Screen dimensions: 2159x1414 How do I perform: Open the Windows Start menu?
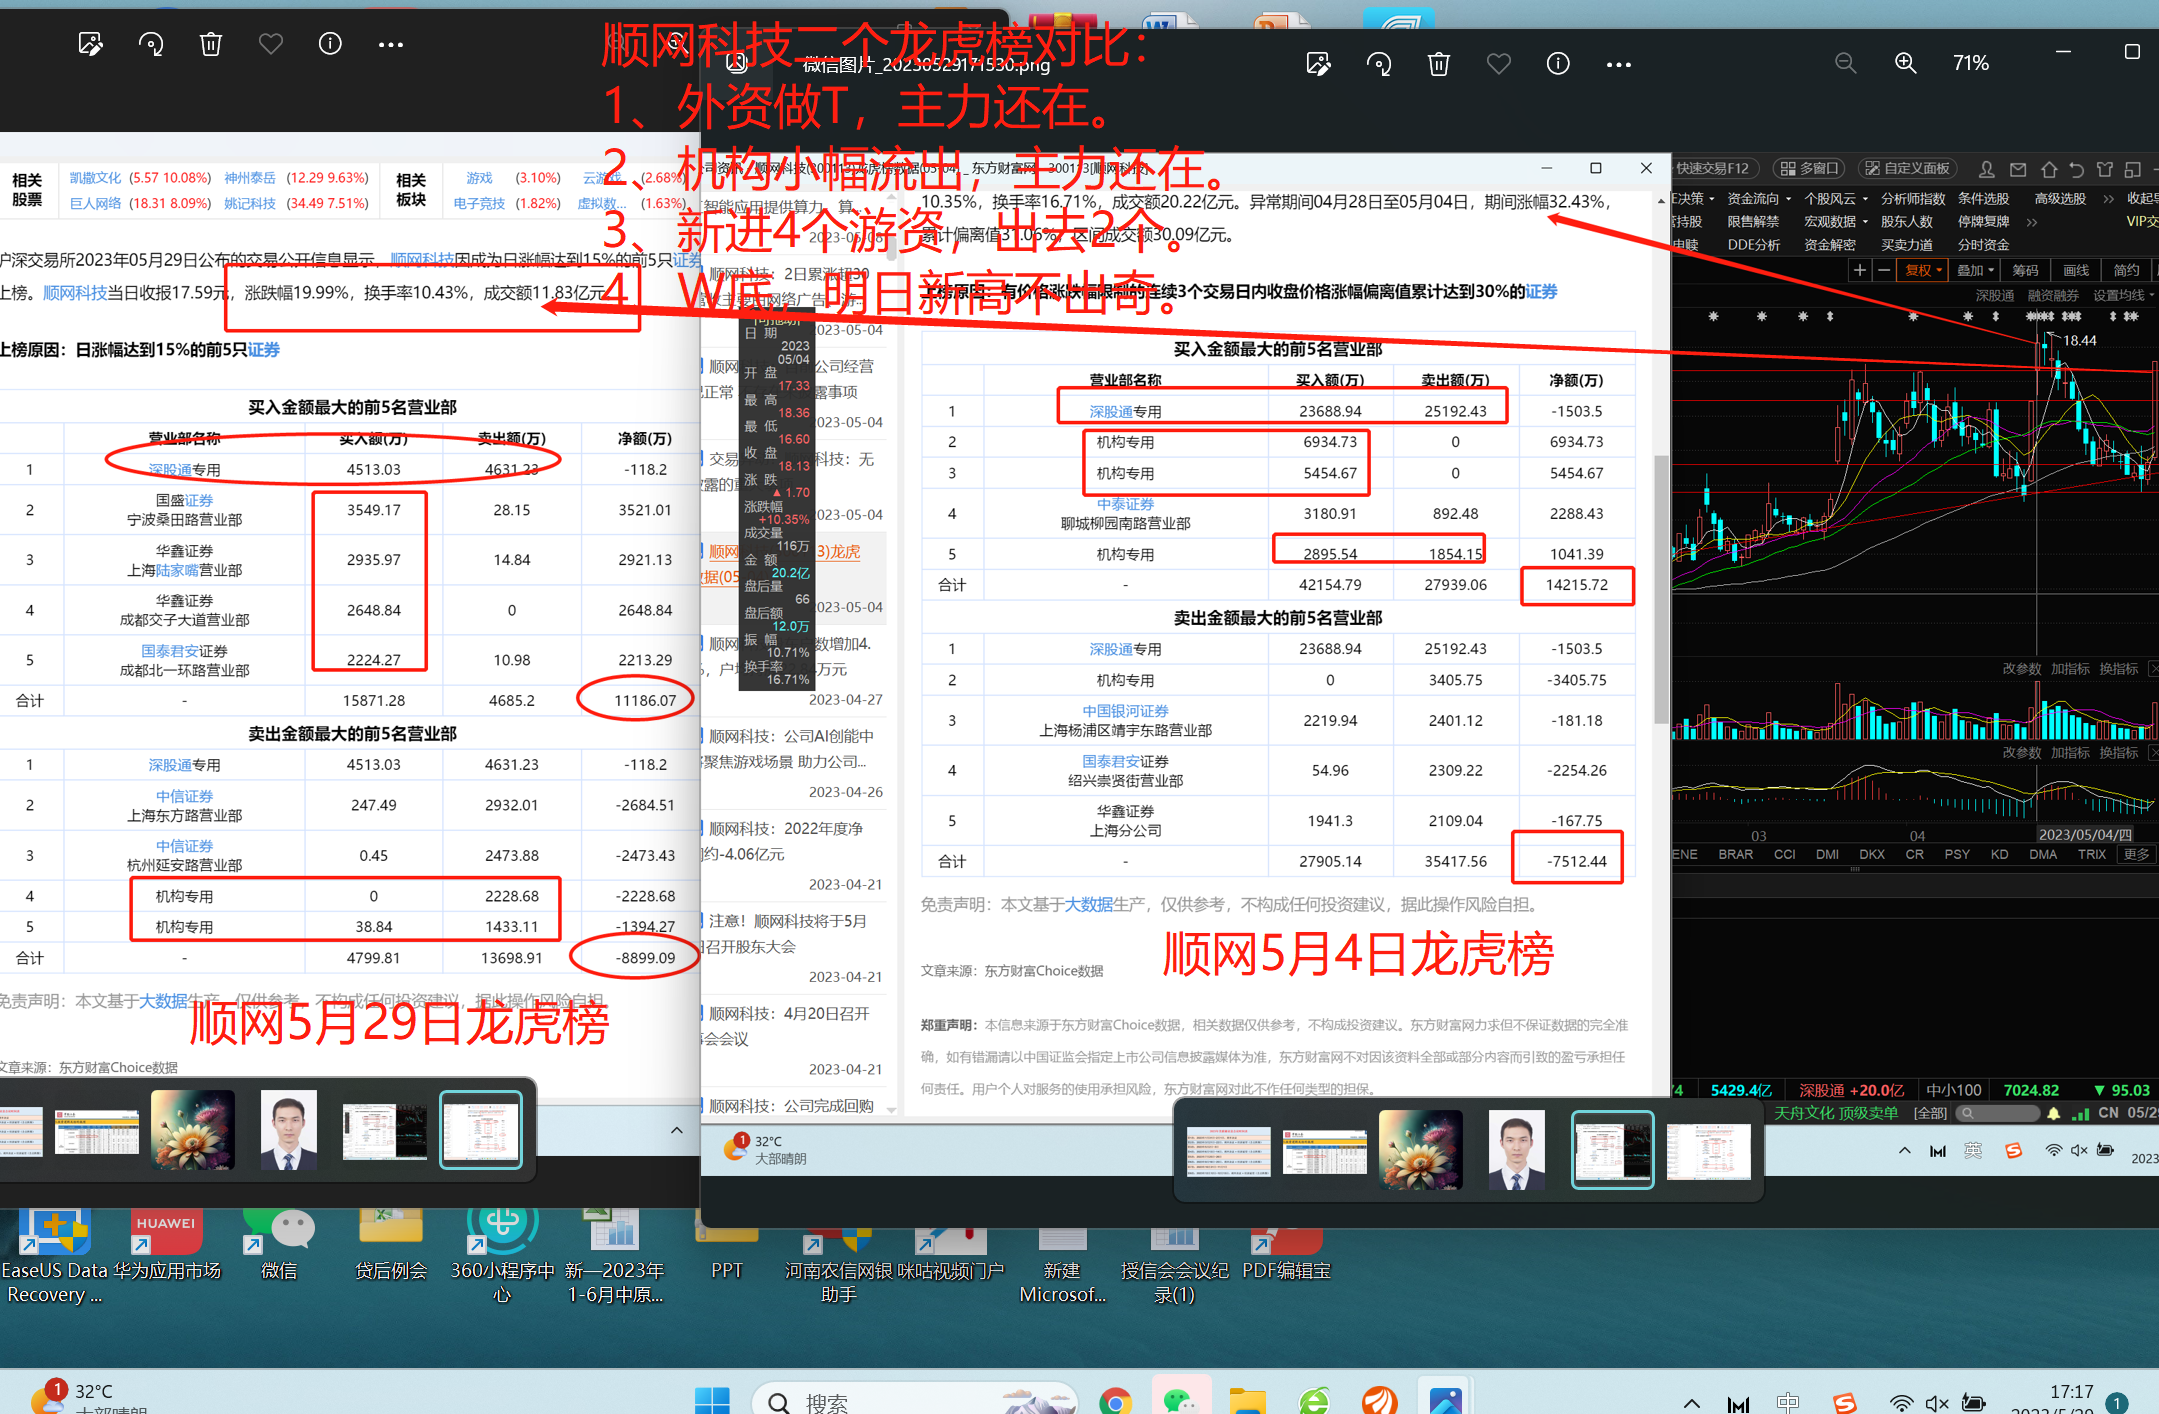712,1401
